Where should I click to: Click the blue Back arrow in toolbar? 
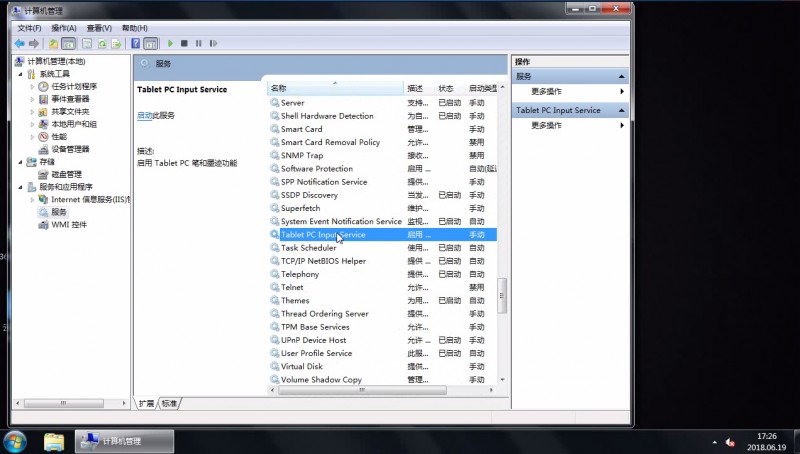(x=19, y=44)
